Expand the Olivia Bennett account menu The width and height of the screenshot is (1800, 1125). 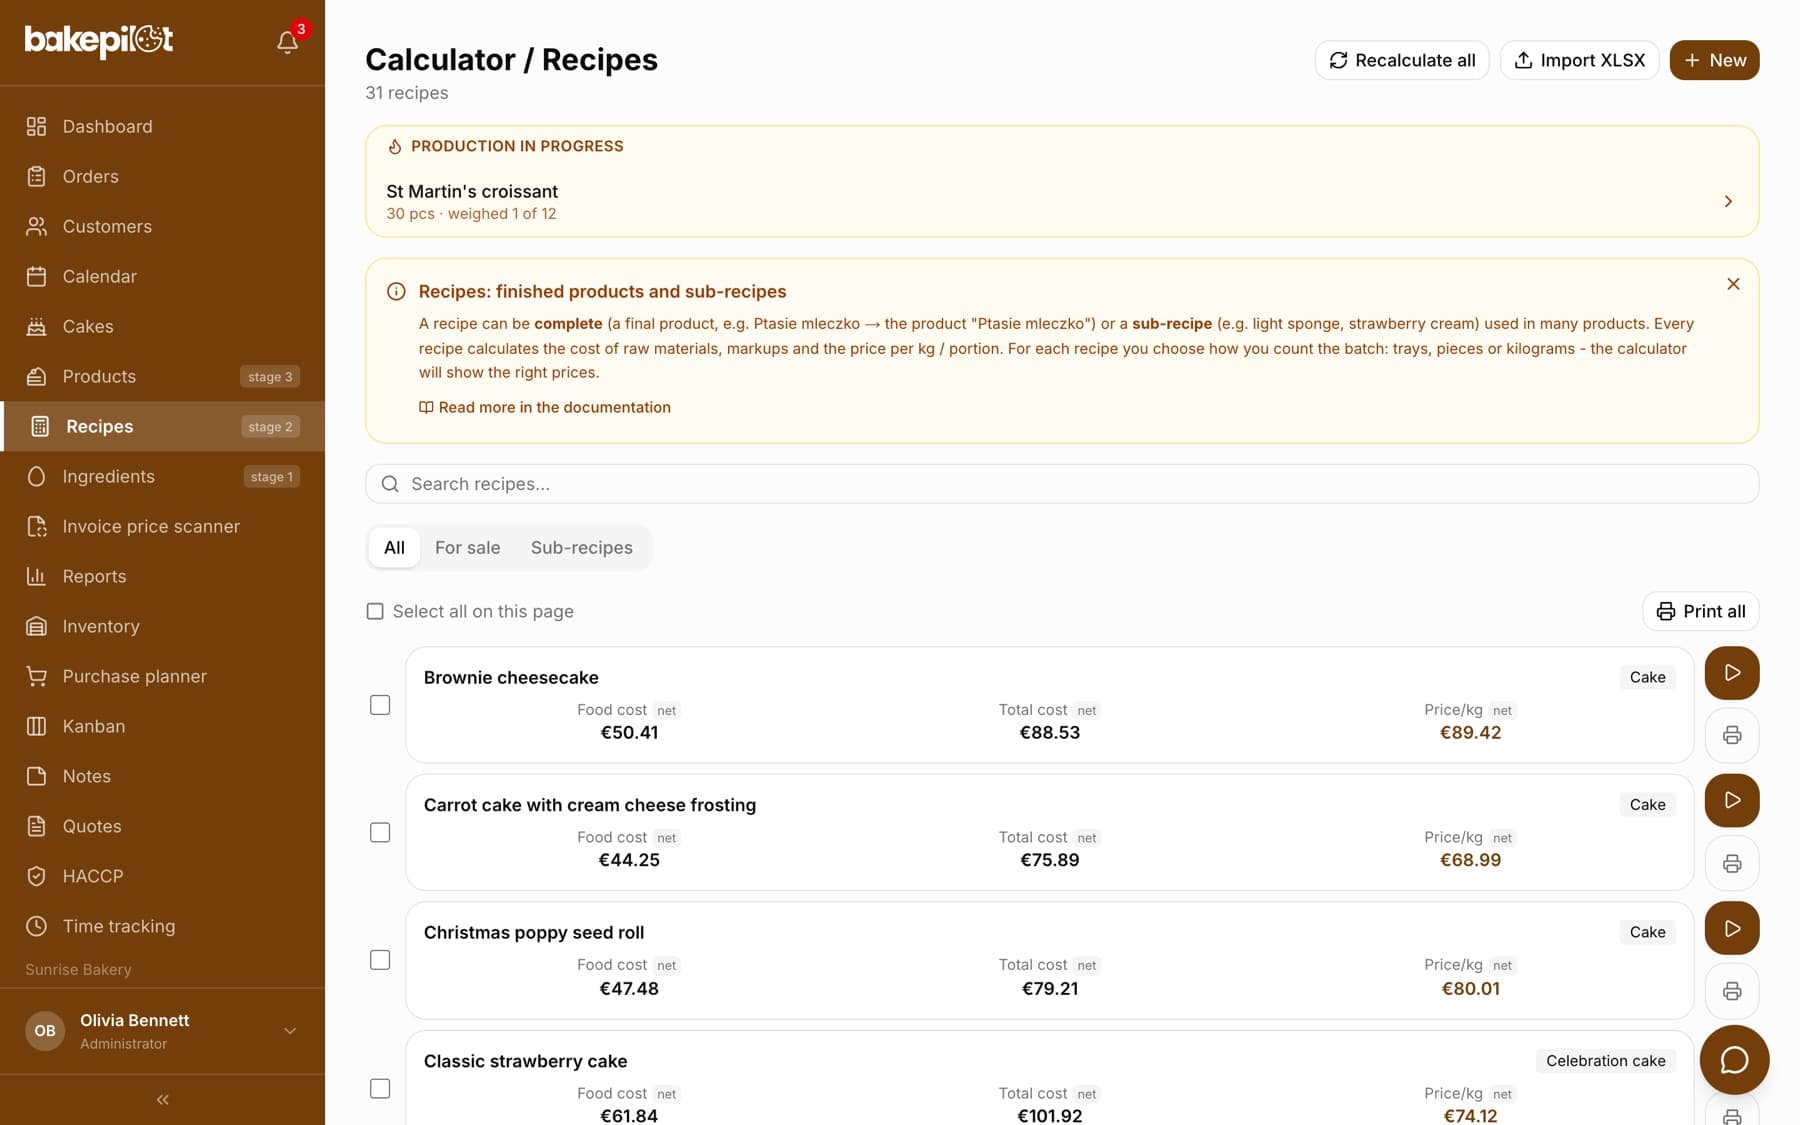(162, 1031)
